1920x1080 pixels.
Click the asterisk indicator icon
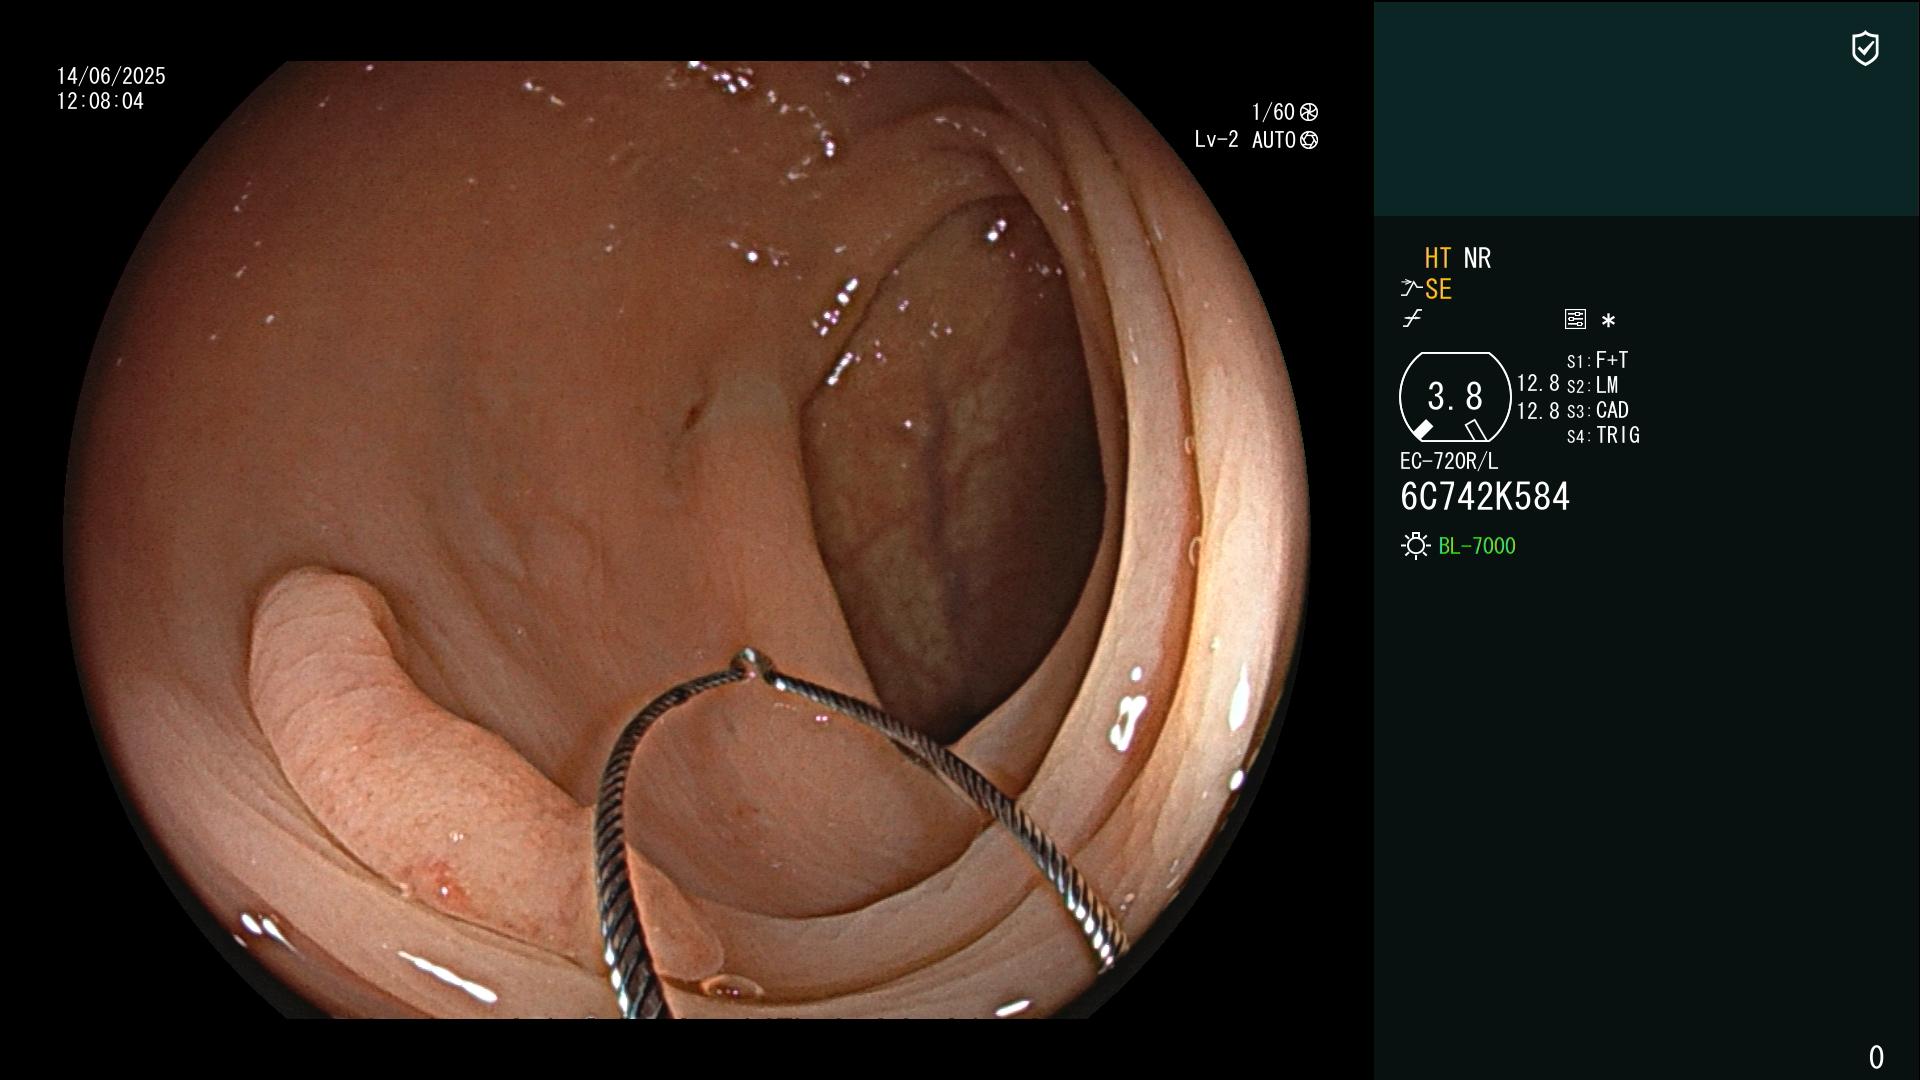[x=1608, y=320]
